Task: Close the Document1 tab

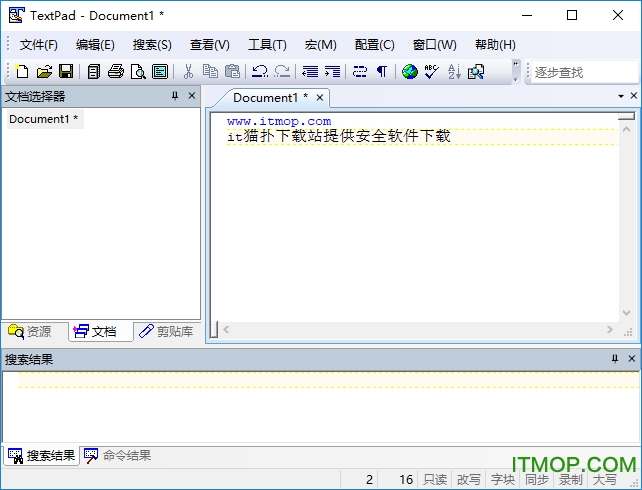Action: point(320,98)
